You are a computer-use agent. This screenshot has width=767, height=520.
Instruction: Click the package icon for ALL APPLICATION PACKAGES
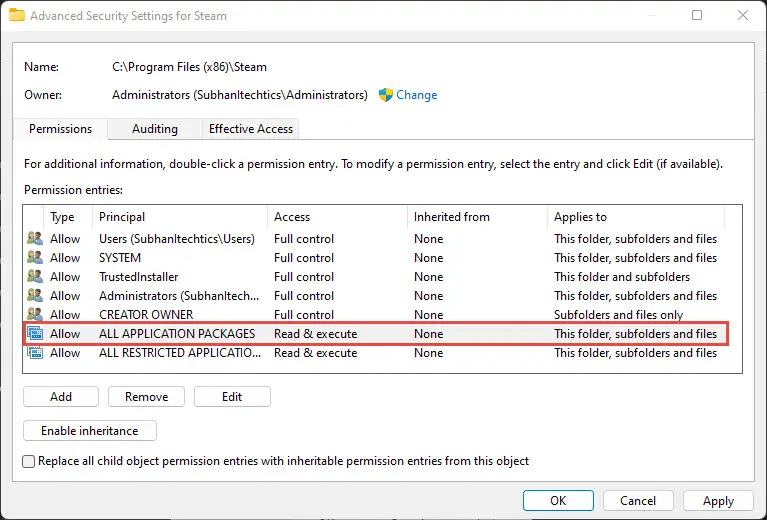35,334
